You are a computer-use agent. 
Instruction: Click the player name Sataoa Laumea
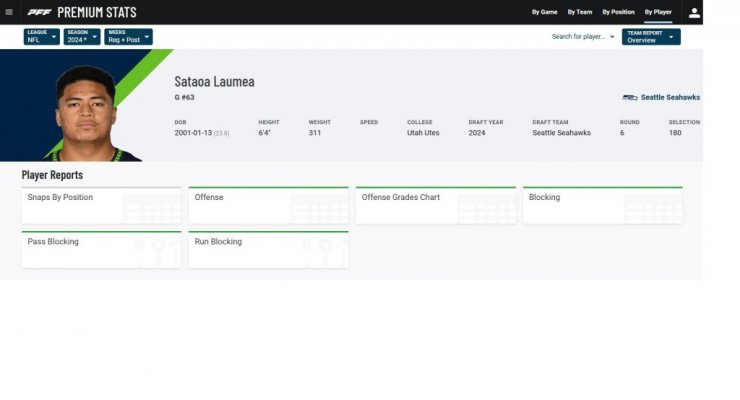[214, 81]
